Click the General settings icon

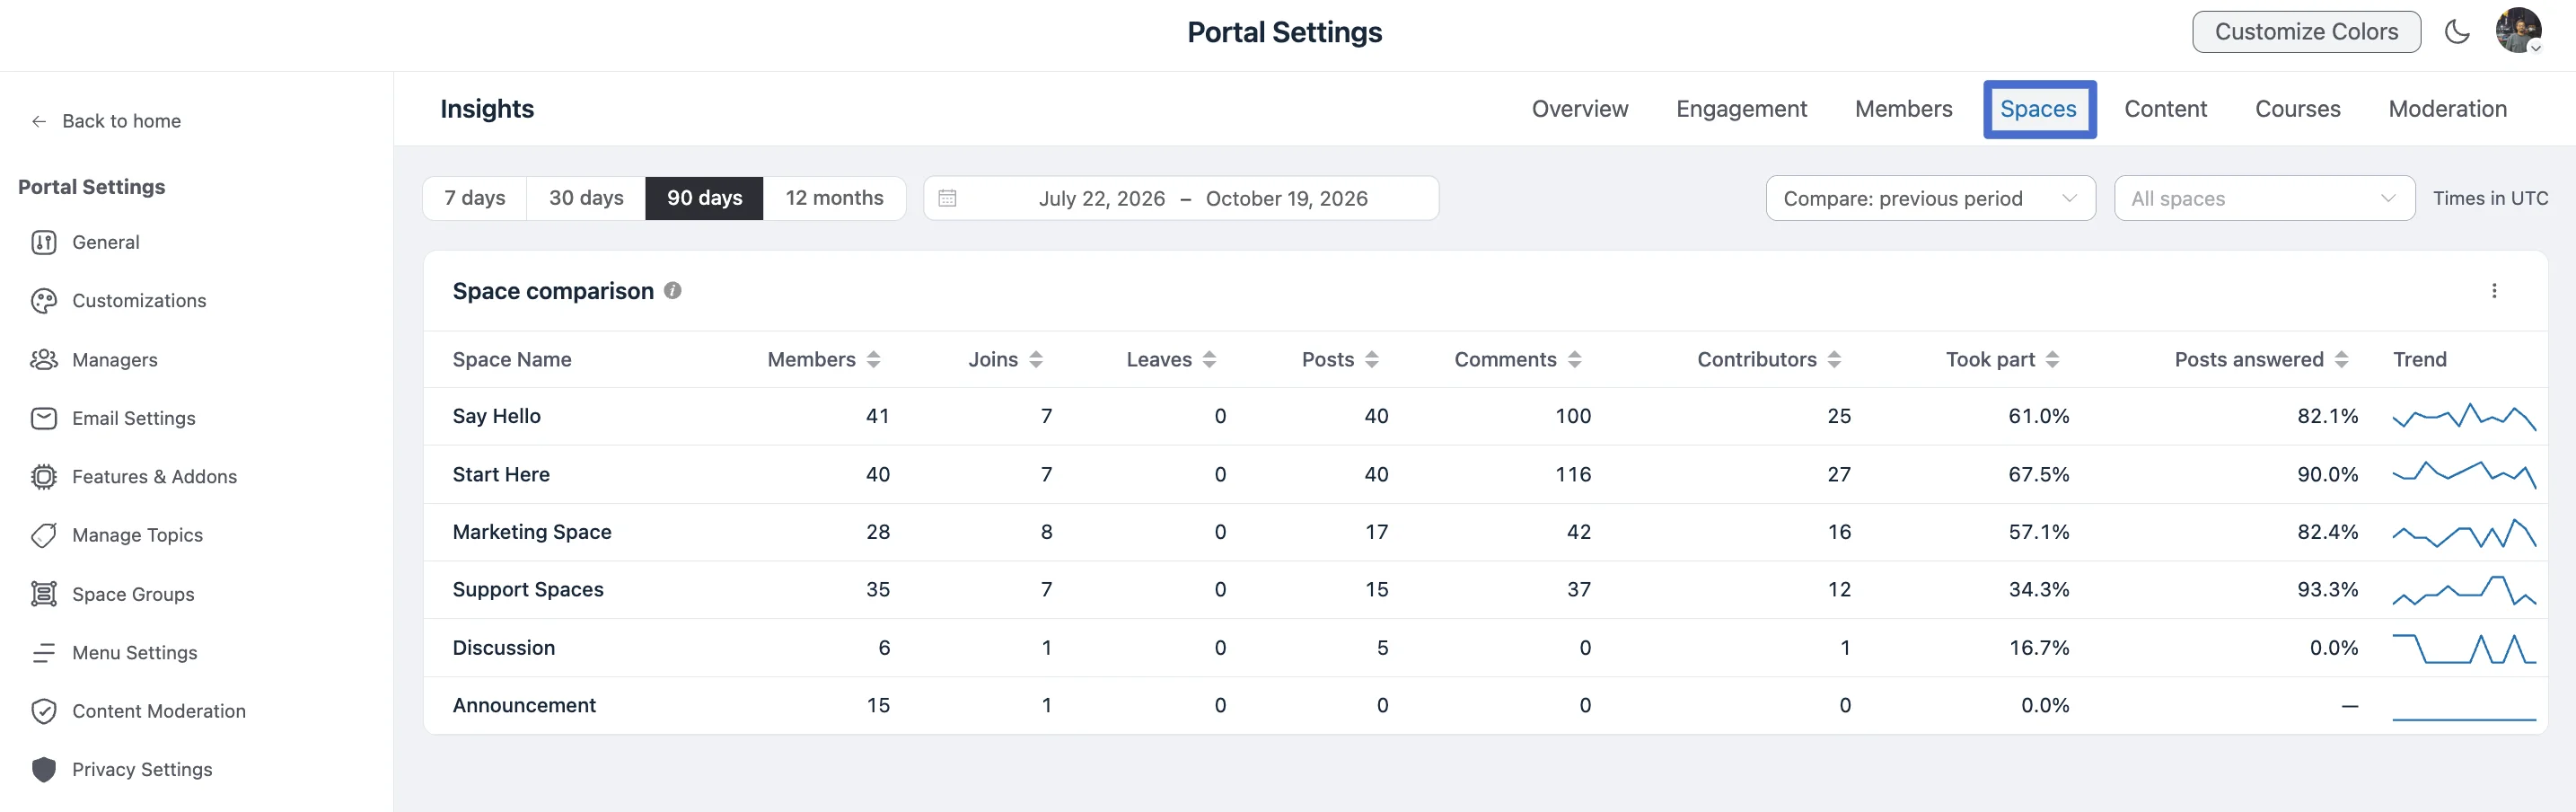click(44, 242)
